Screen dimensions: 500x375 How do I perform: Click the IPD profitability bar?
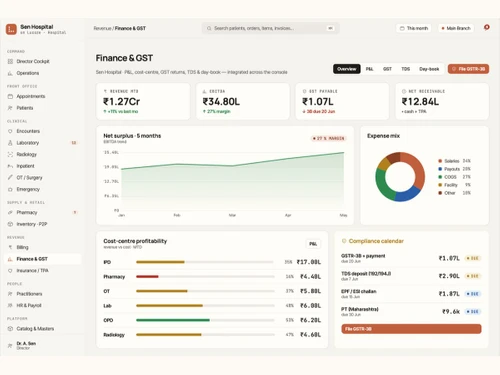click(x=205, y=262)
